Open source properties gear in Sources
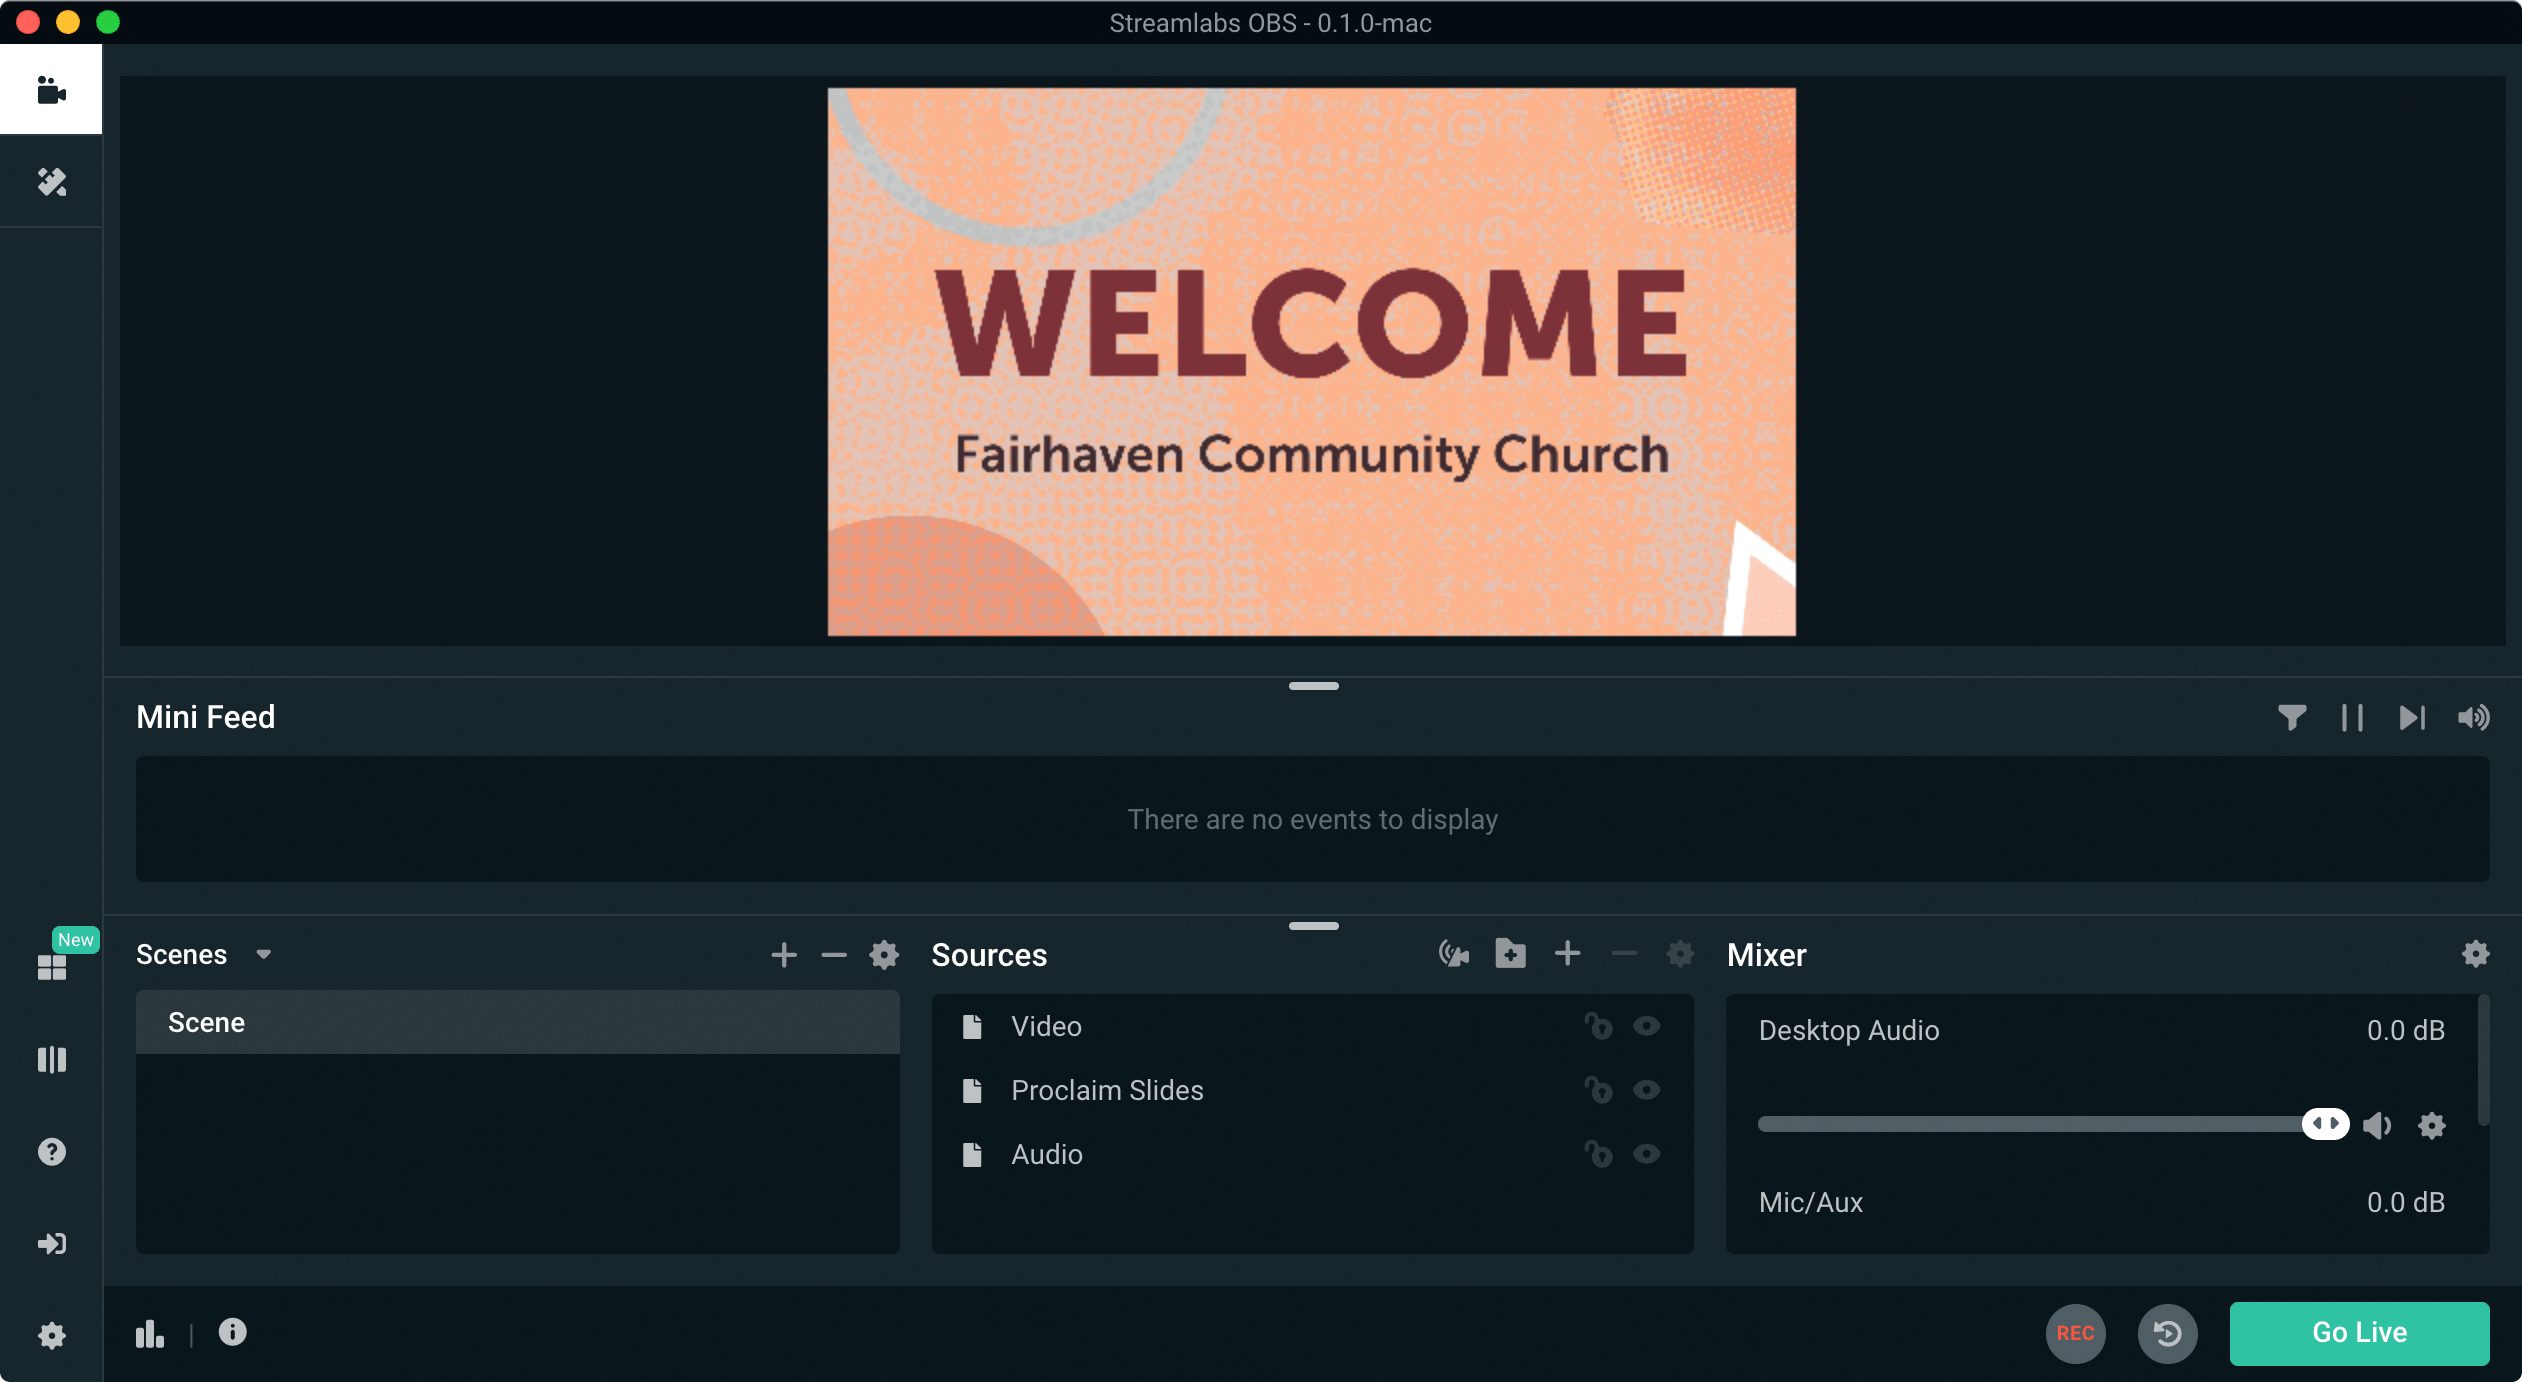Image resolution: width=2522 pixels, height=1382 pixels. [1681, 954]
